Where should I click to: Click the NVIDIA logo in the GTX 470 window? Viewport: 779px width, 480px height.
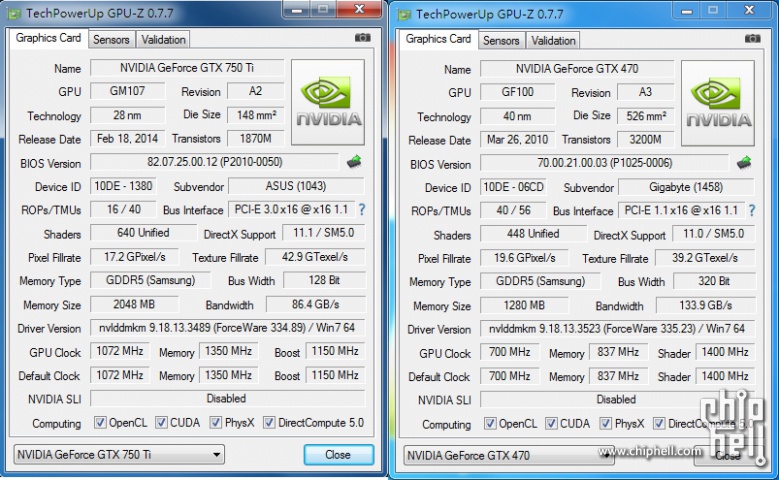pyautogui.click(x=718, y=103)
